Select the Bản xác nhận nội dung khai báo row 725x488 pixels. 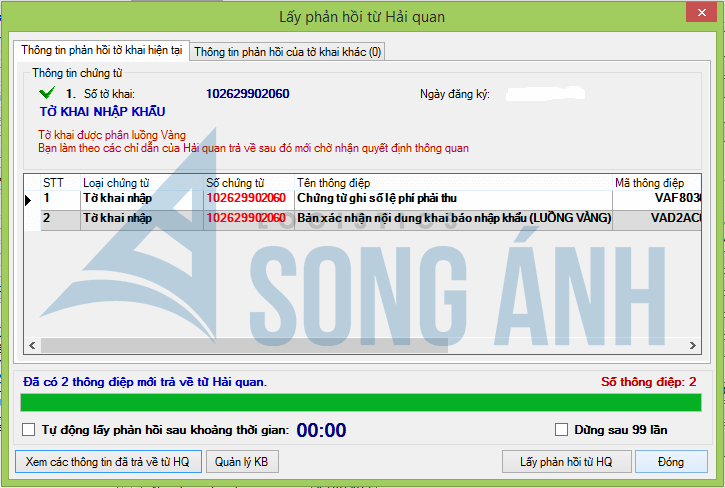452,218
